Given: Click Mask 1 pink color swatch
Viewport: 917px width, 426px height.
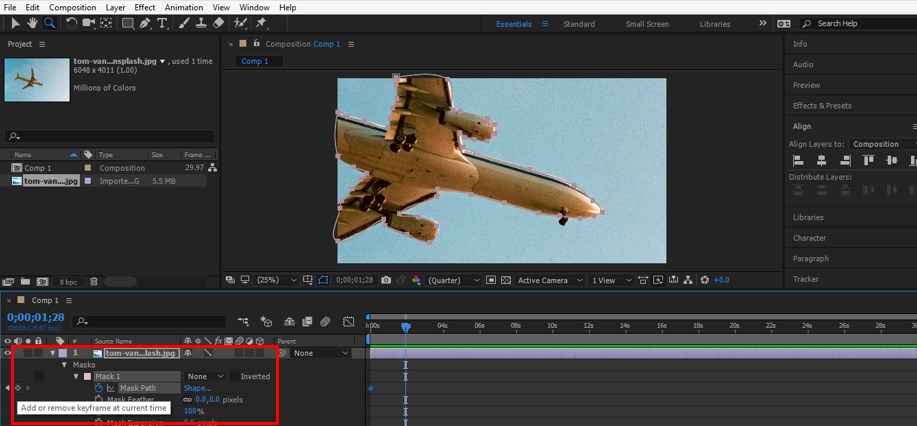Looking at the screenshot, I should 88,376.
